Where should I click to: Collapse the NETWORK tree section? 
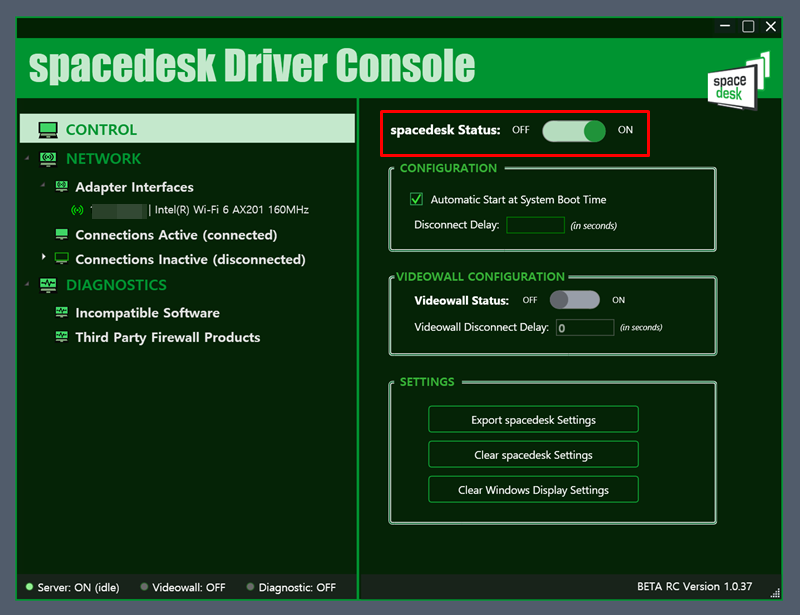[27, 159]
